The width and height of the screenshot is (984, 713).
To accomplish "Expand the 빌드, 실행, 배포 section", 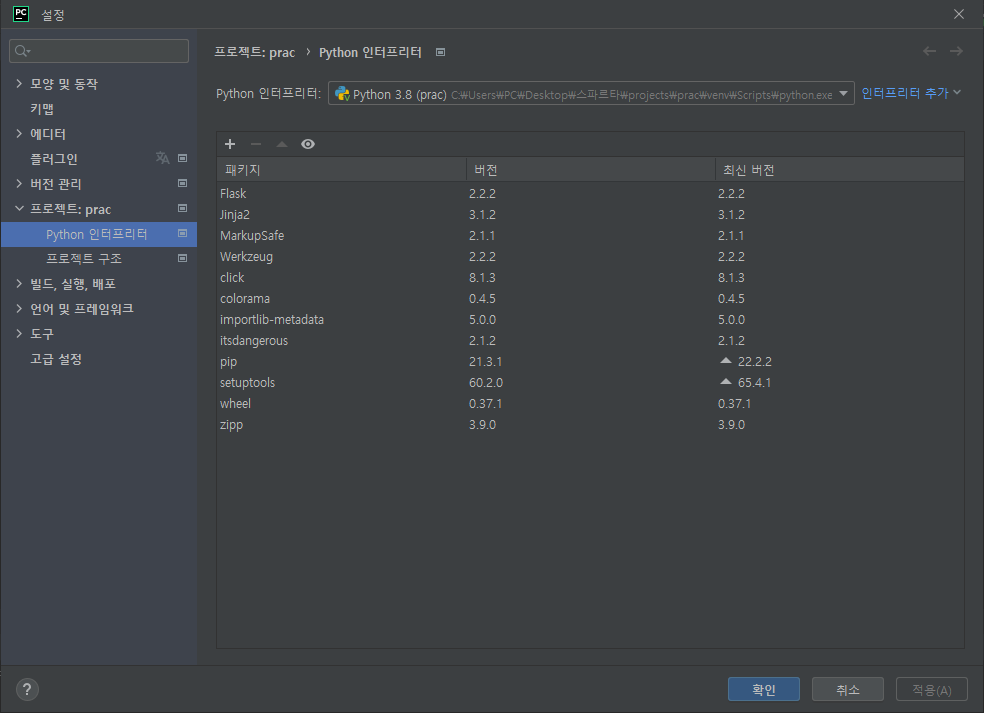I will point(19,284).
